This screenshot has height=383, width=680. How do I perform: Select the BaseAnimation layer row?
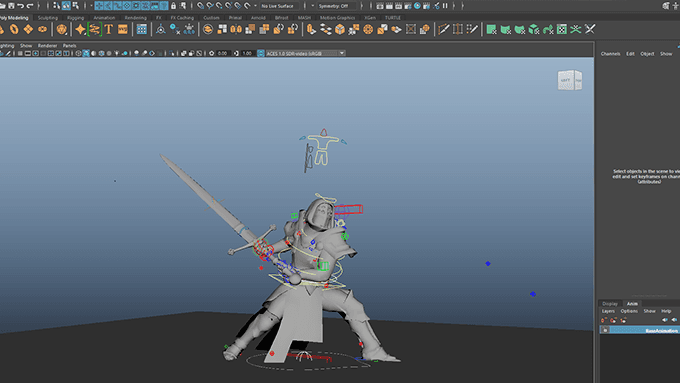[x=640, y=330]
